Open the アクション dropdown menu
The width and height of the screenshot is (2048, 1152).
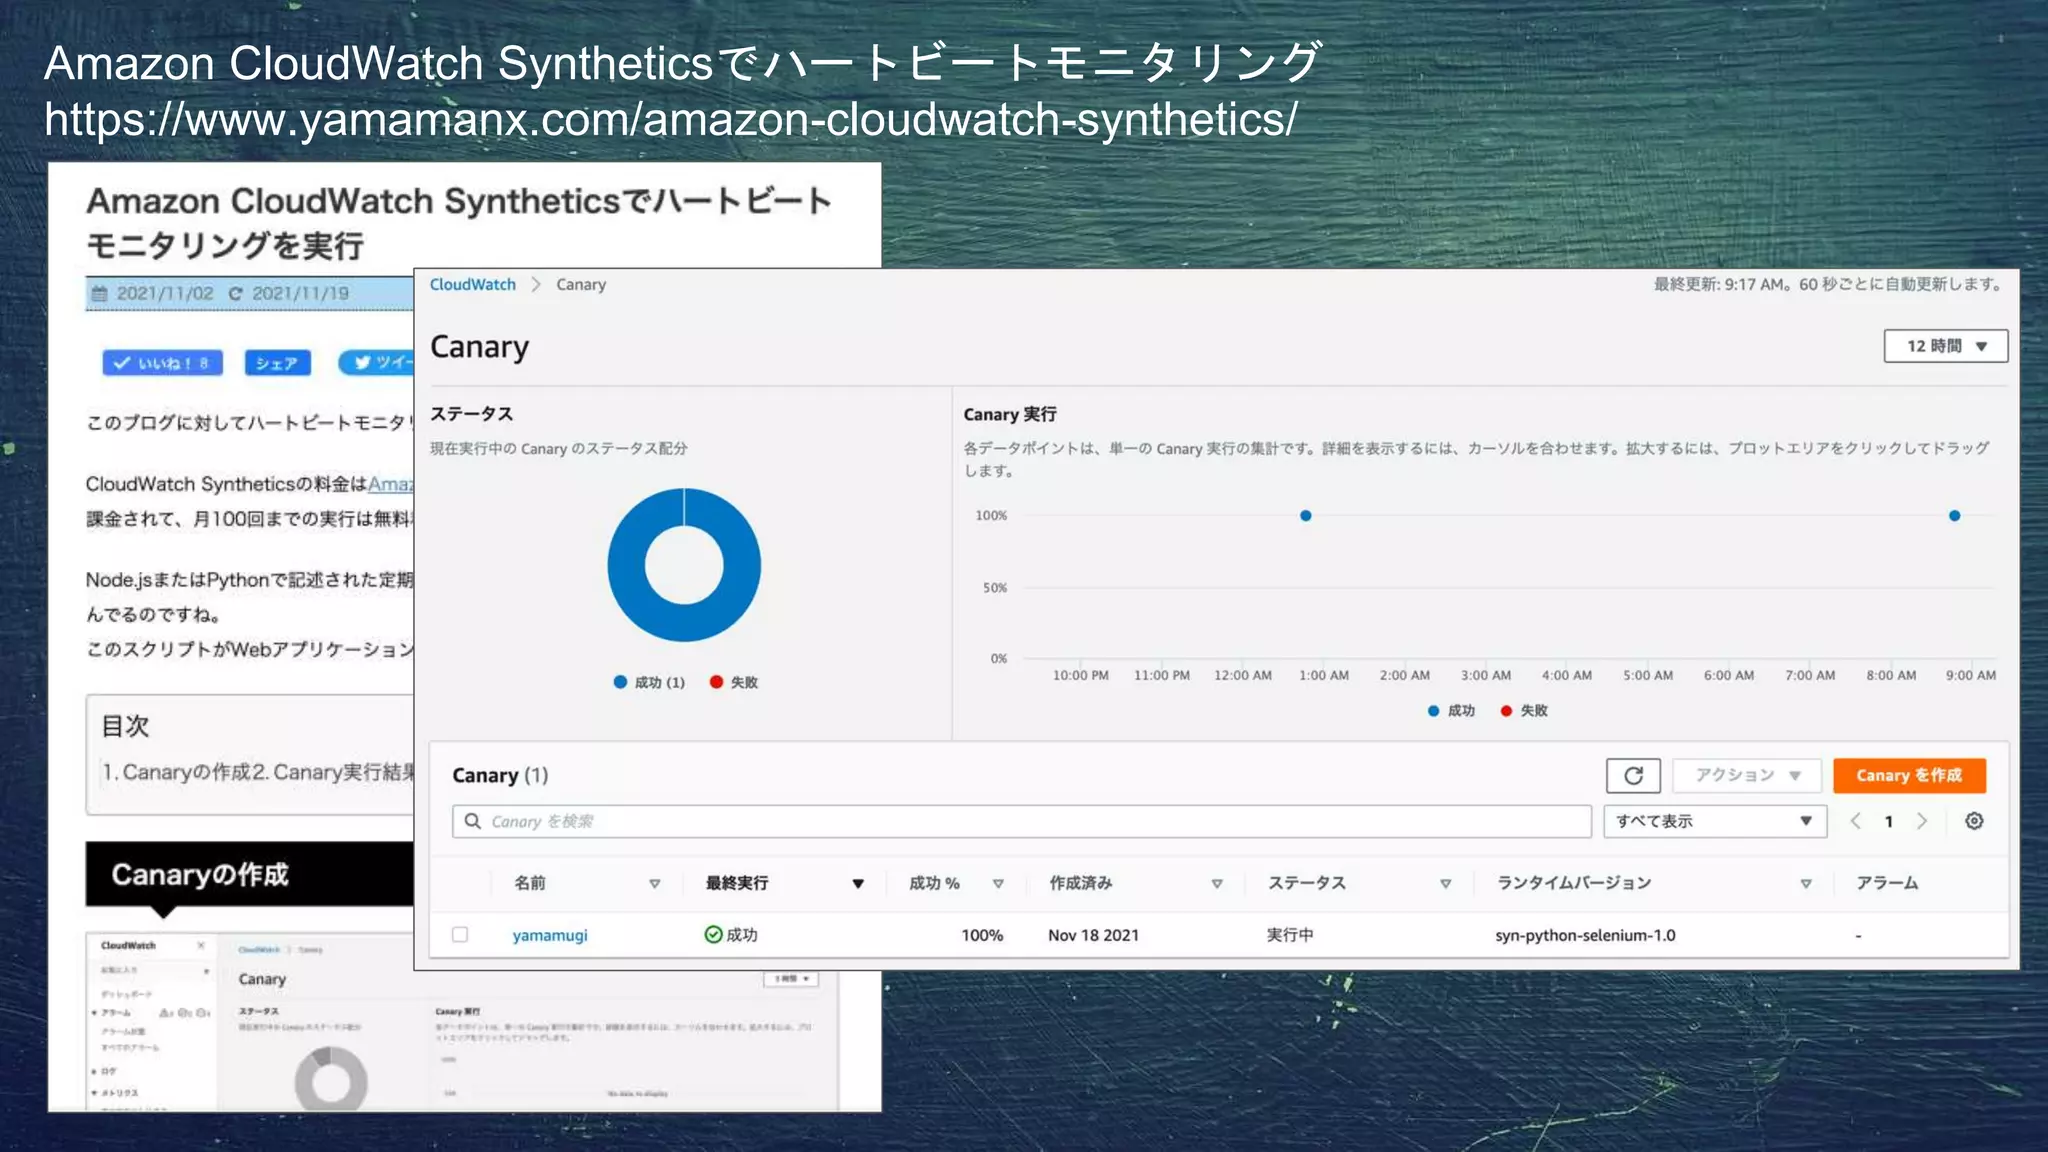(1748, 775)
